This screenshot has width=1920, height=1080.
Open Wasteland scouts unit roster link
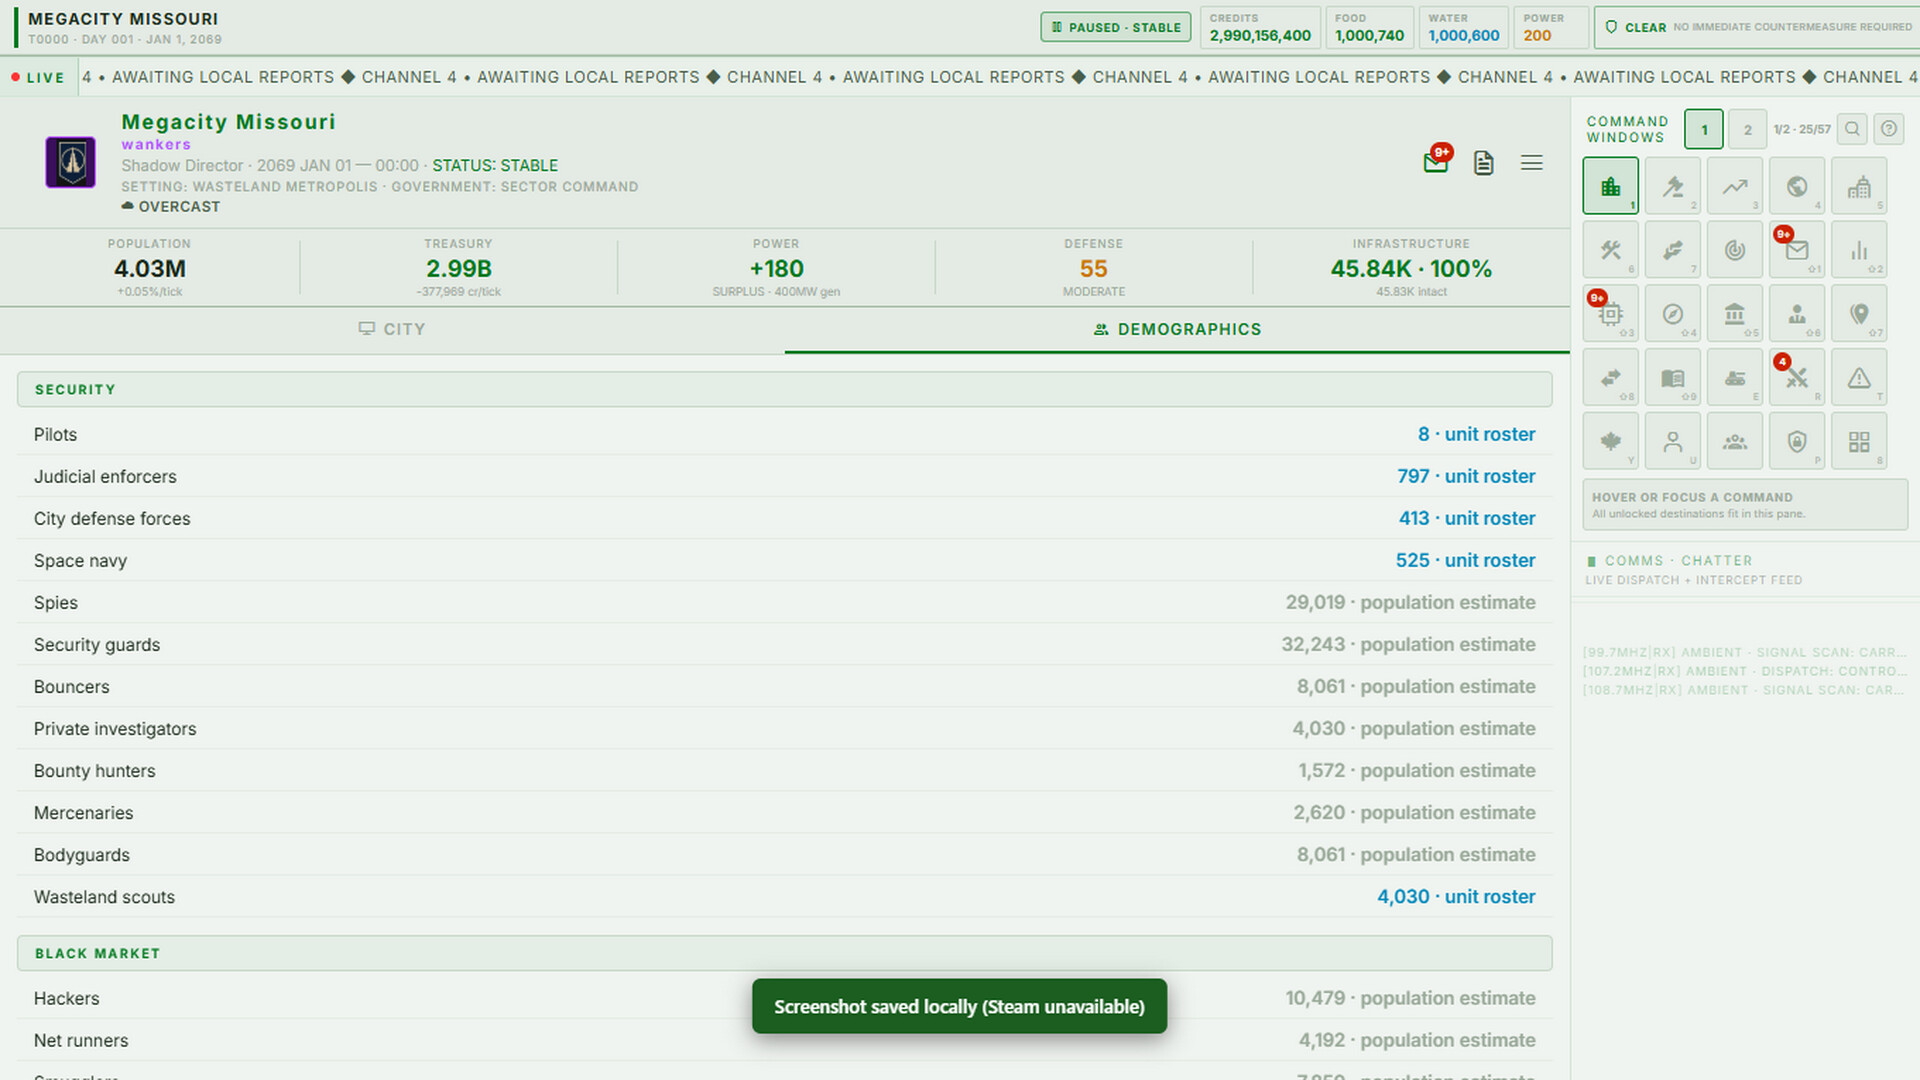click(x=1456, y=896)
